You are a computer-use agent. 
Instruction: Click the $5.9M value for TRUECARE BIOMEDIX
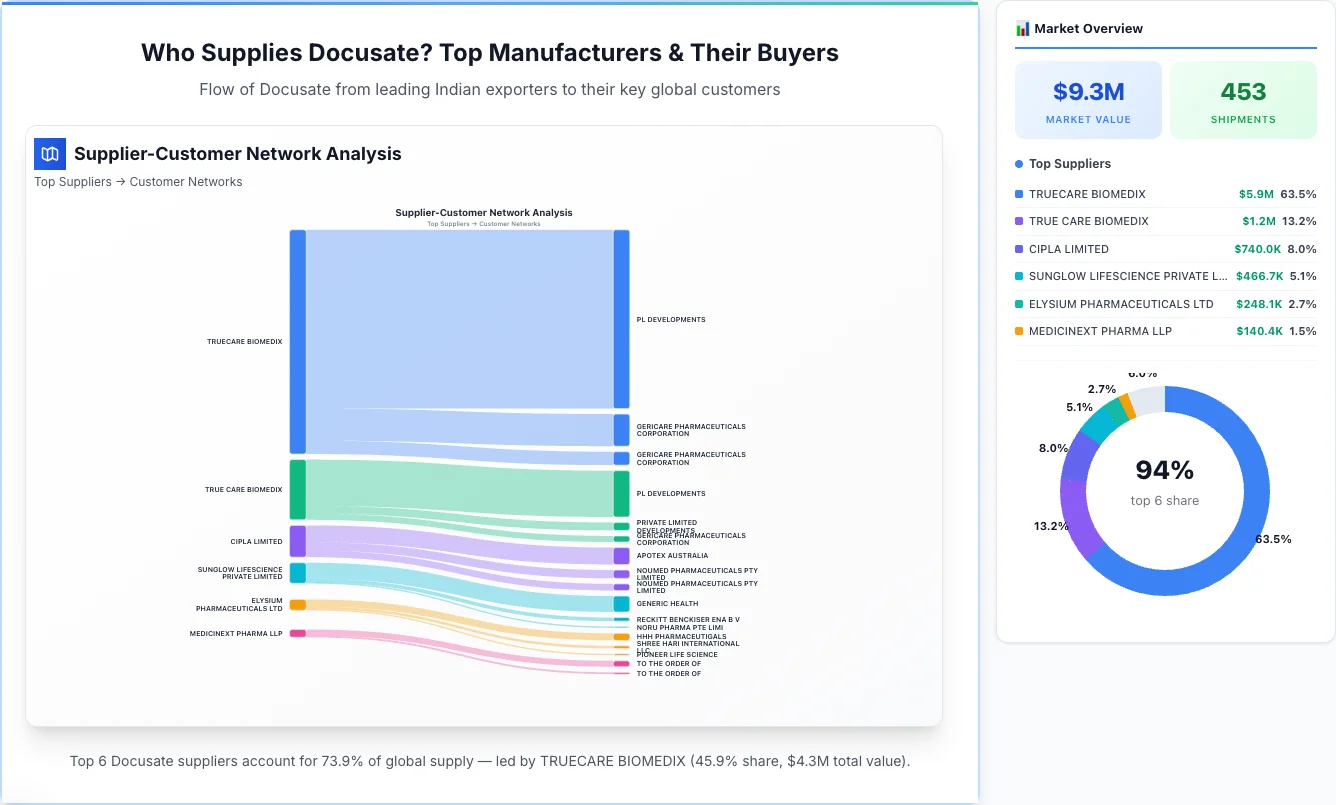[1258, 194]
